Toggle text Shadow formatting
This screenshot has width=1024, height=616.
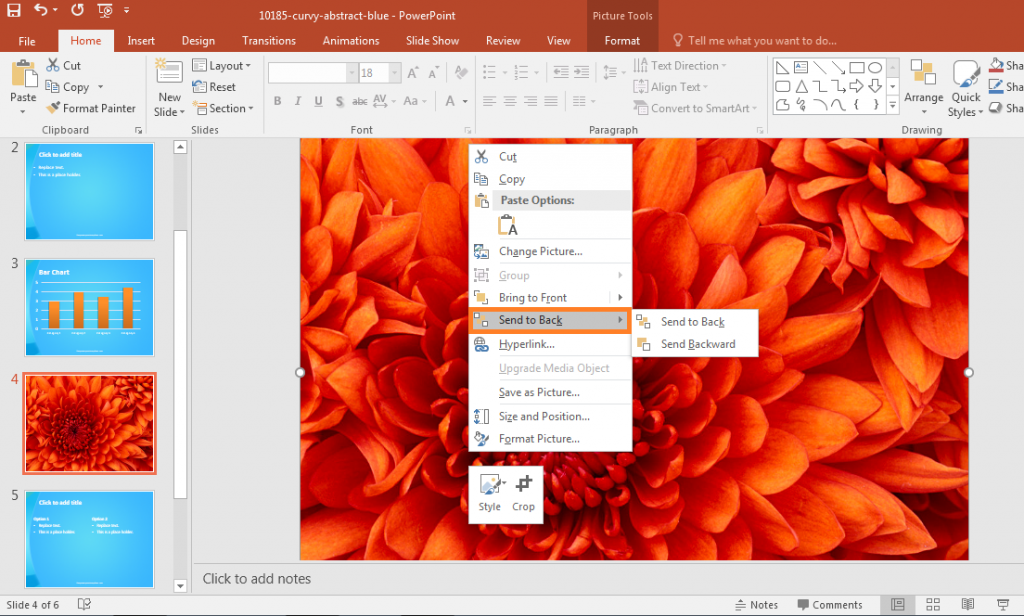pyautogui.click(x=339, y=101)
